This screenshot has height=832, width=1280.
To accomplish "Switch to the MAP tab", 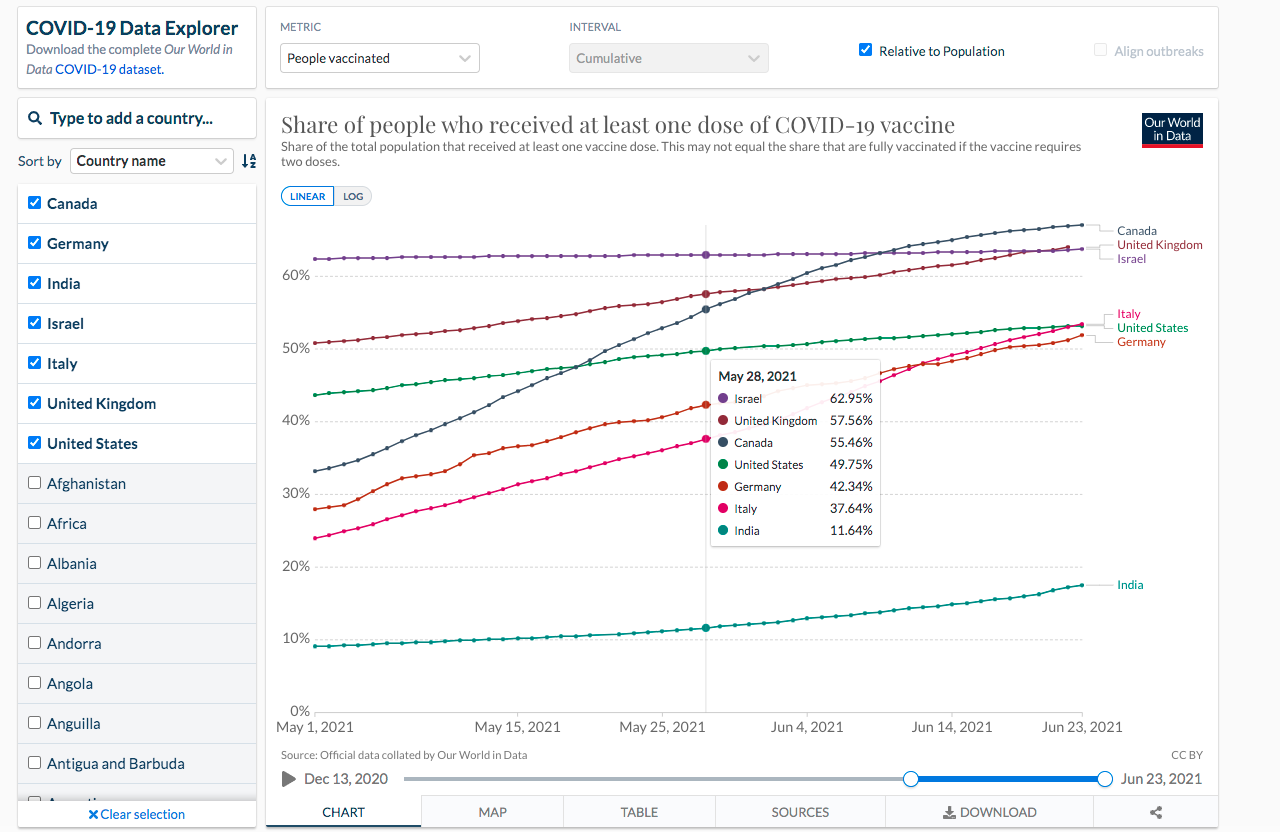I will click(x=492, y=812).
